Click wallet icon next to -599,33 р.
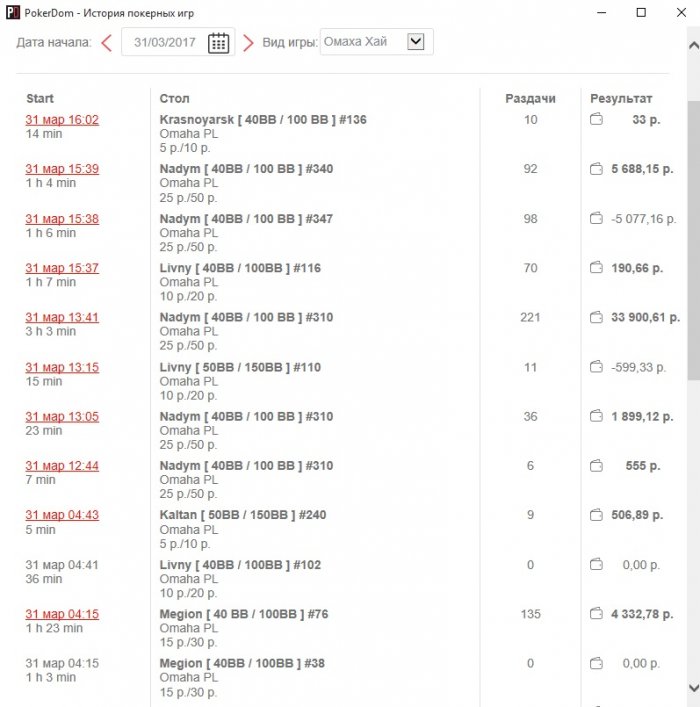Viewport: 700px width, 707px height. (596, 367)
